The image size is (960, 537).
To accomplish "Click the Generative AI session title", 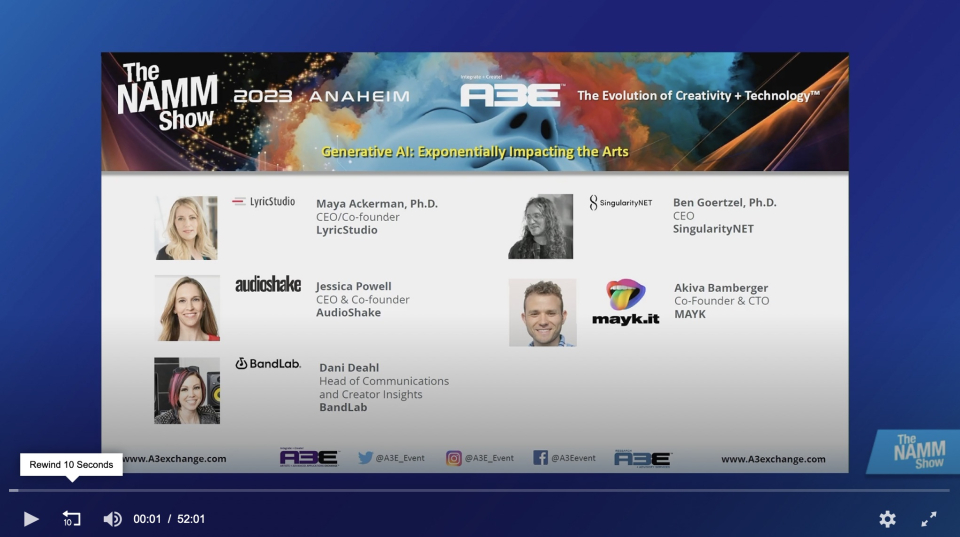I will [475, 152].
